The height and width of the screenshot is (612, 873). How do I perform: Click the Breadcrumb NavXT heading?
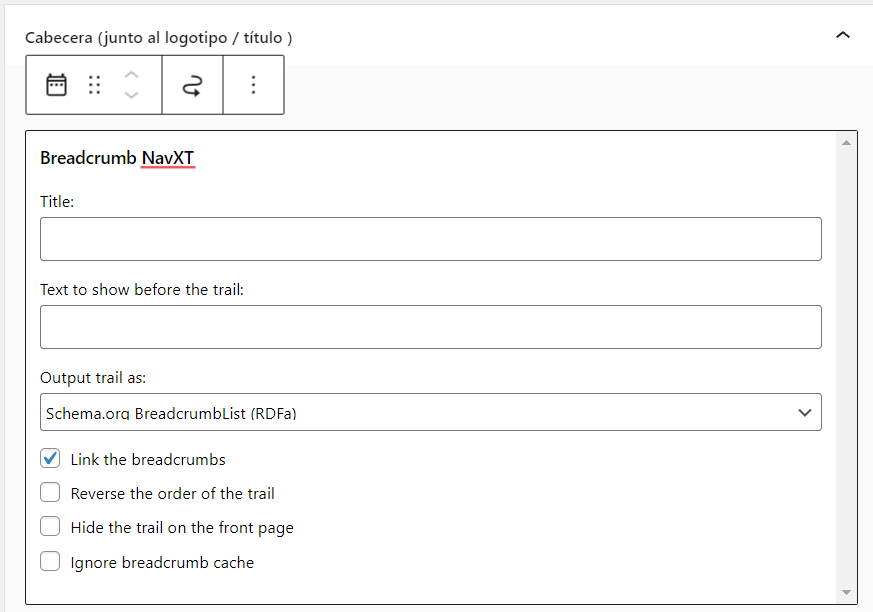tap(117, 158)
